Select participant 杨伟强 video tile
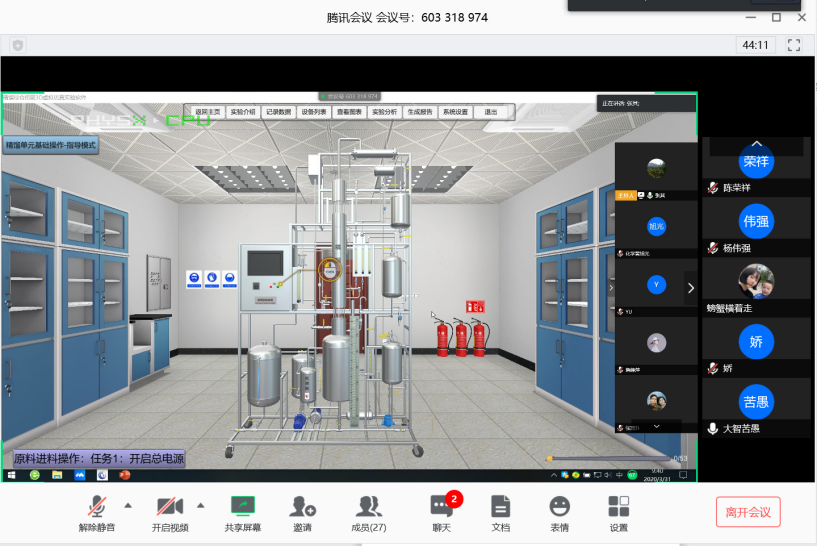Viewport: 817px width, 546px height. coord(755,222)
